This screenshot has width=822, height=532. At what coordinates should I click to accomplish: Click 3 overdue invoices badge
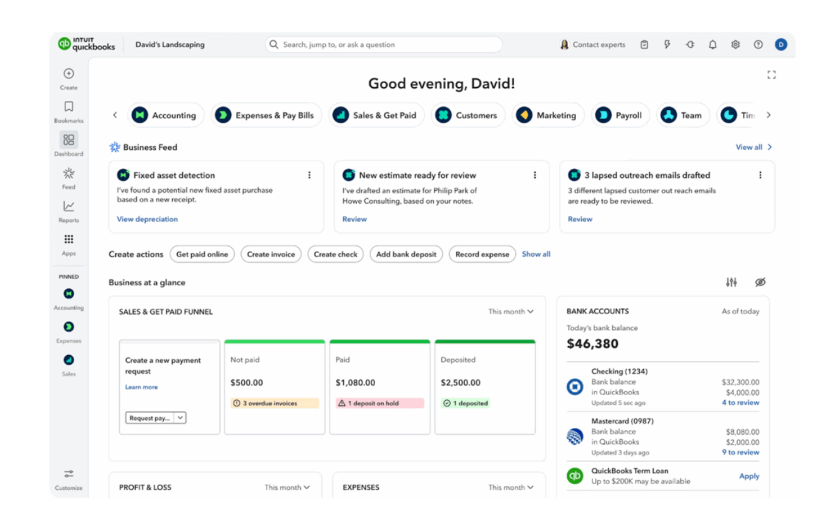tap(274, 403)
